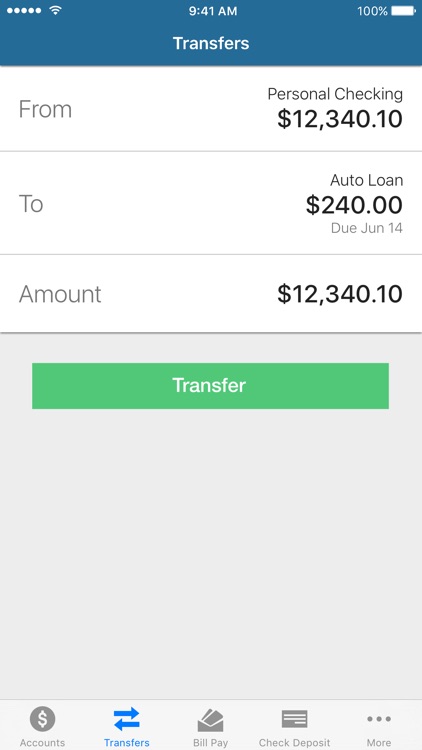The width and height of the screenshot is (422, 750).
Task: Tap the green Transfer button
Action: coord(211,386)
